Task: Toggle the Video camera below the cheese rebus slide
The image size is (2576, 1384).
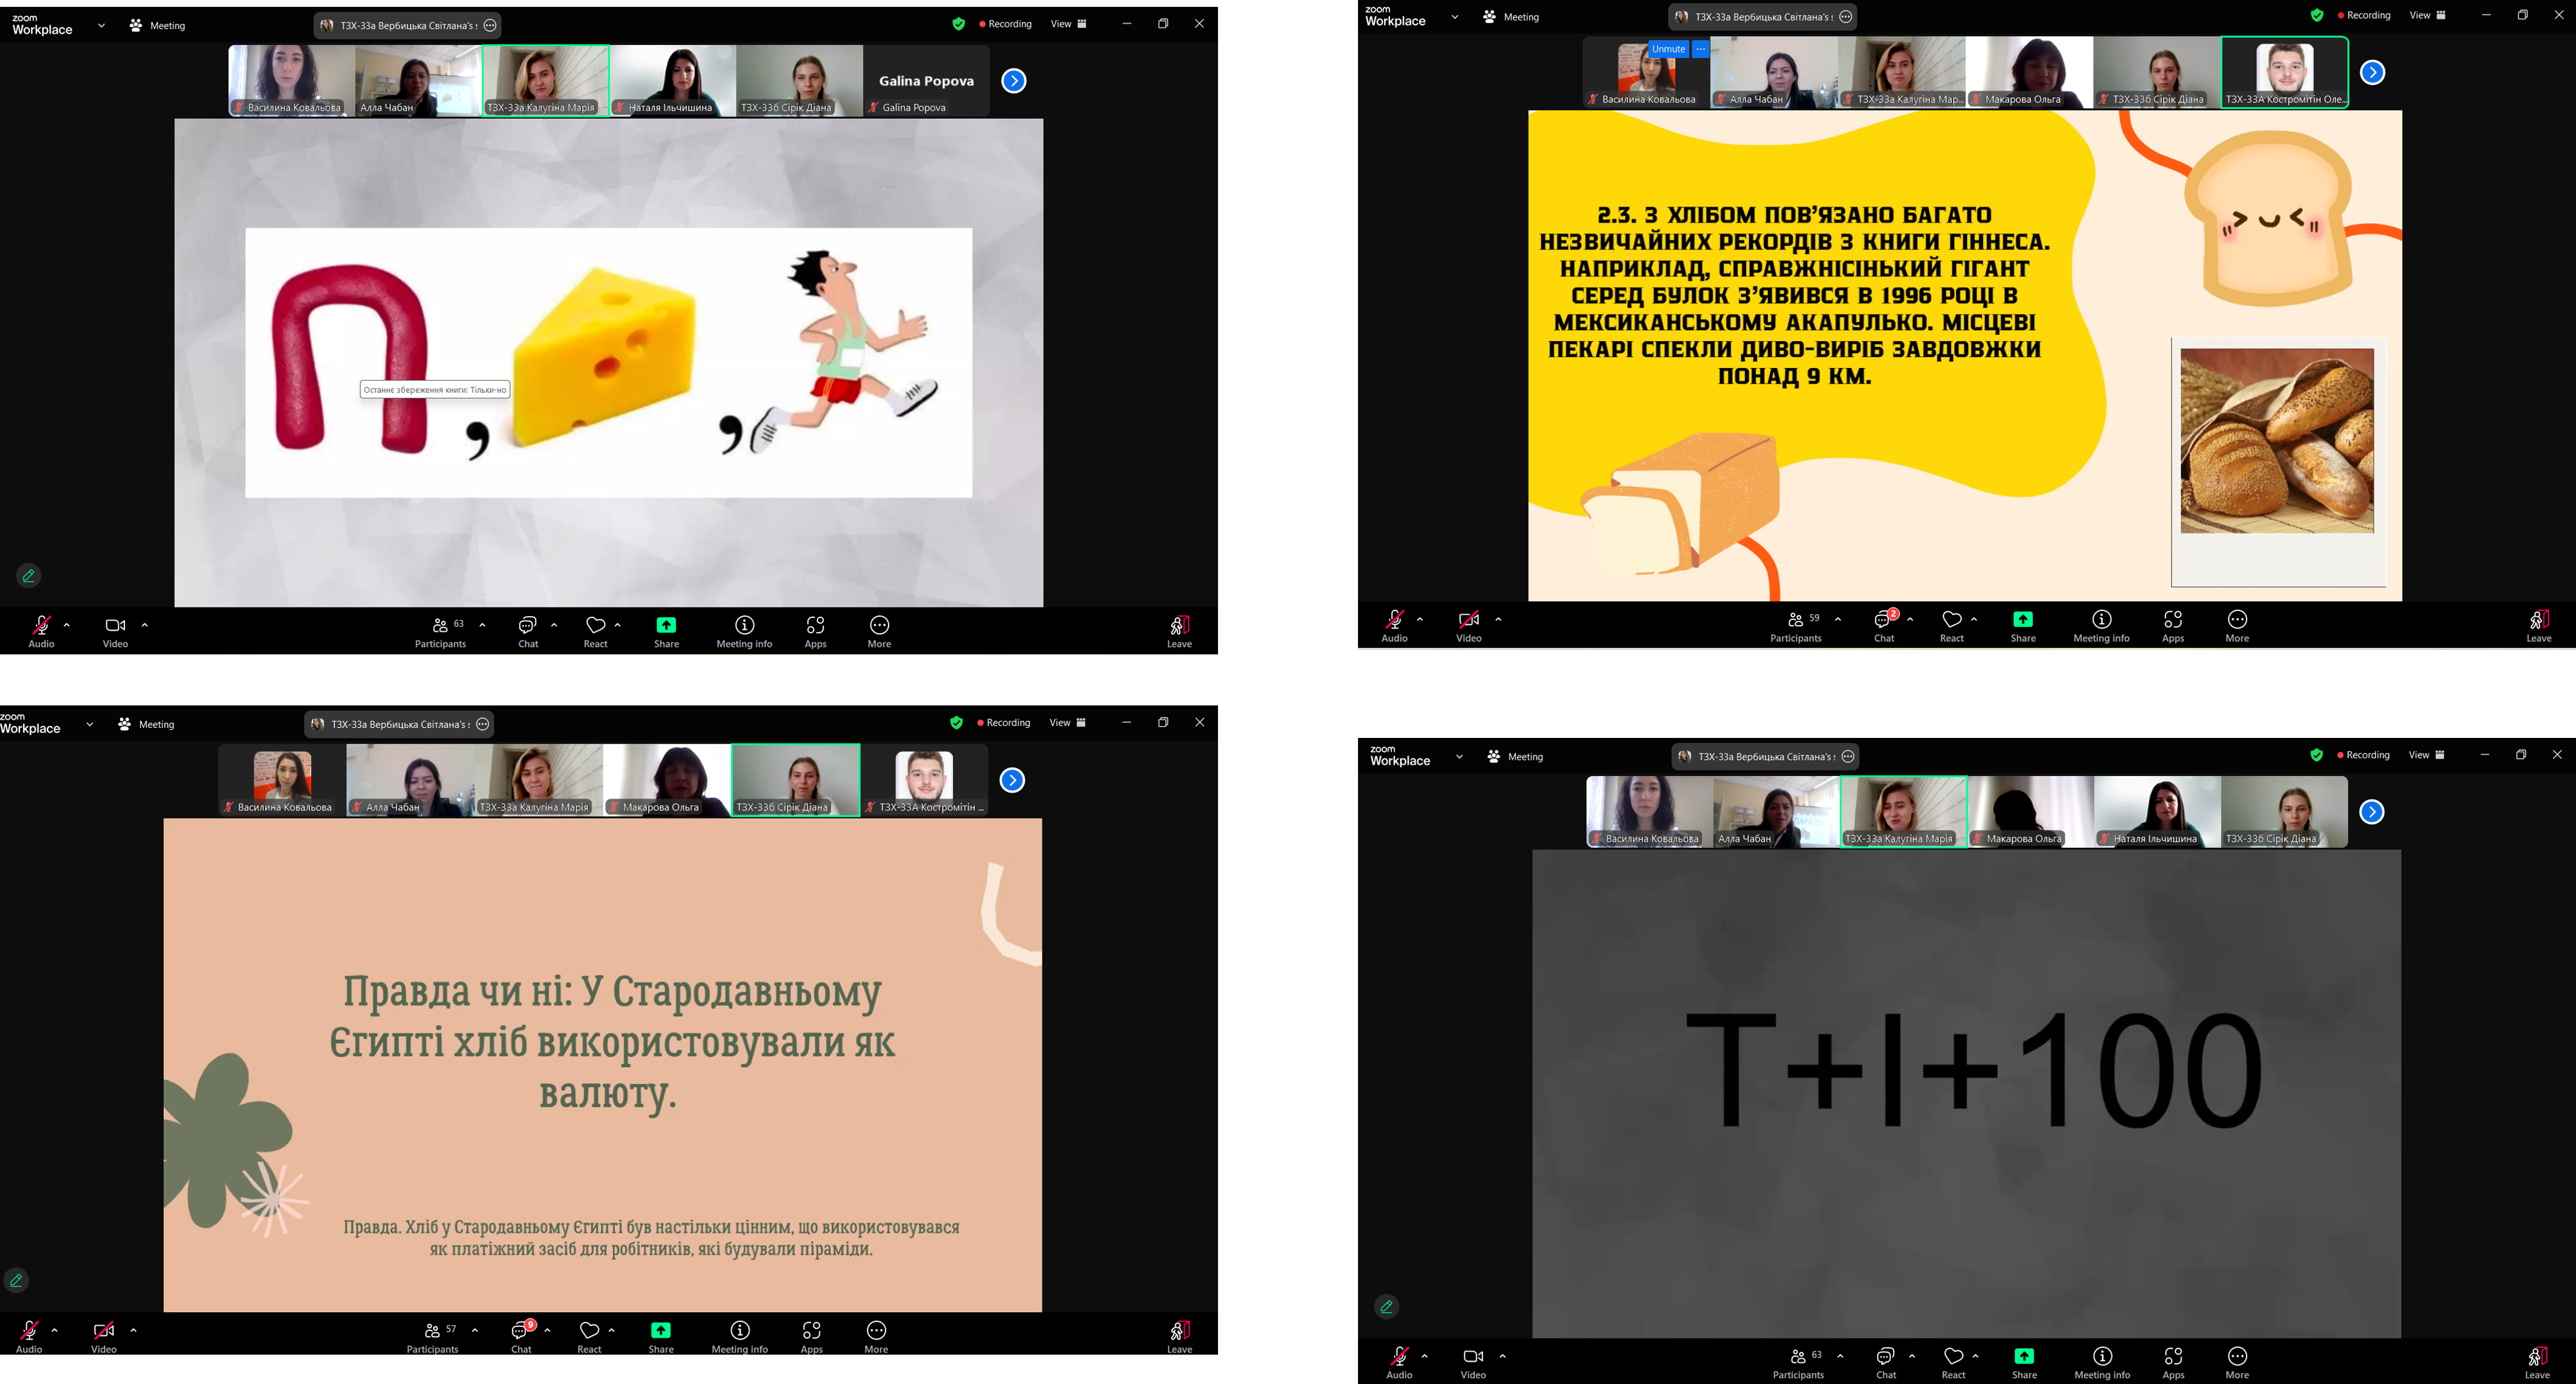Action: click(x=115, y=632)
